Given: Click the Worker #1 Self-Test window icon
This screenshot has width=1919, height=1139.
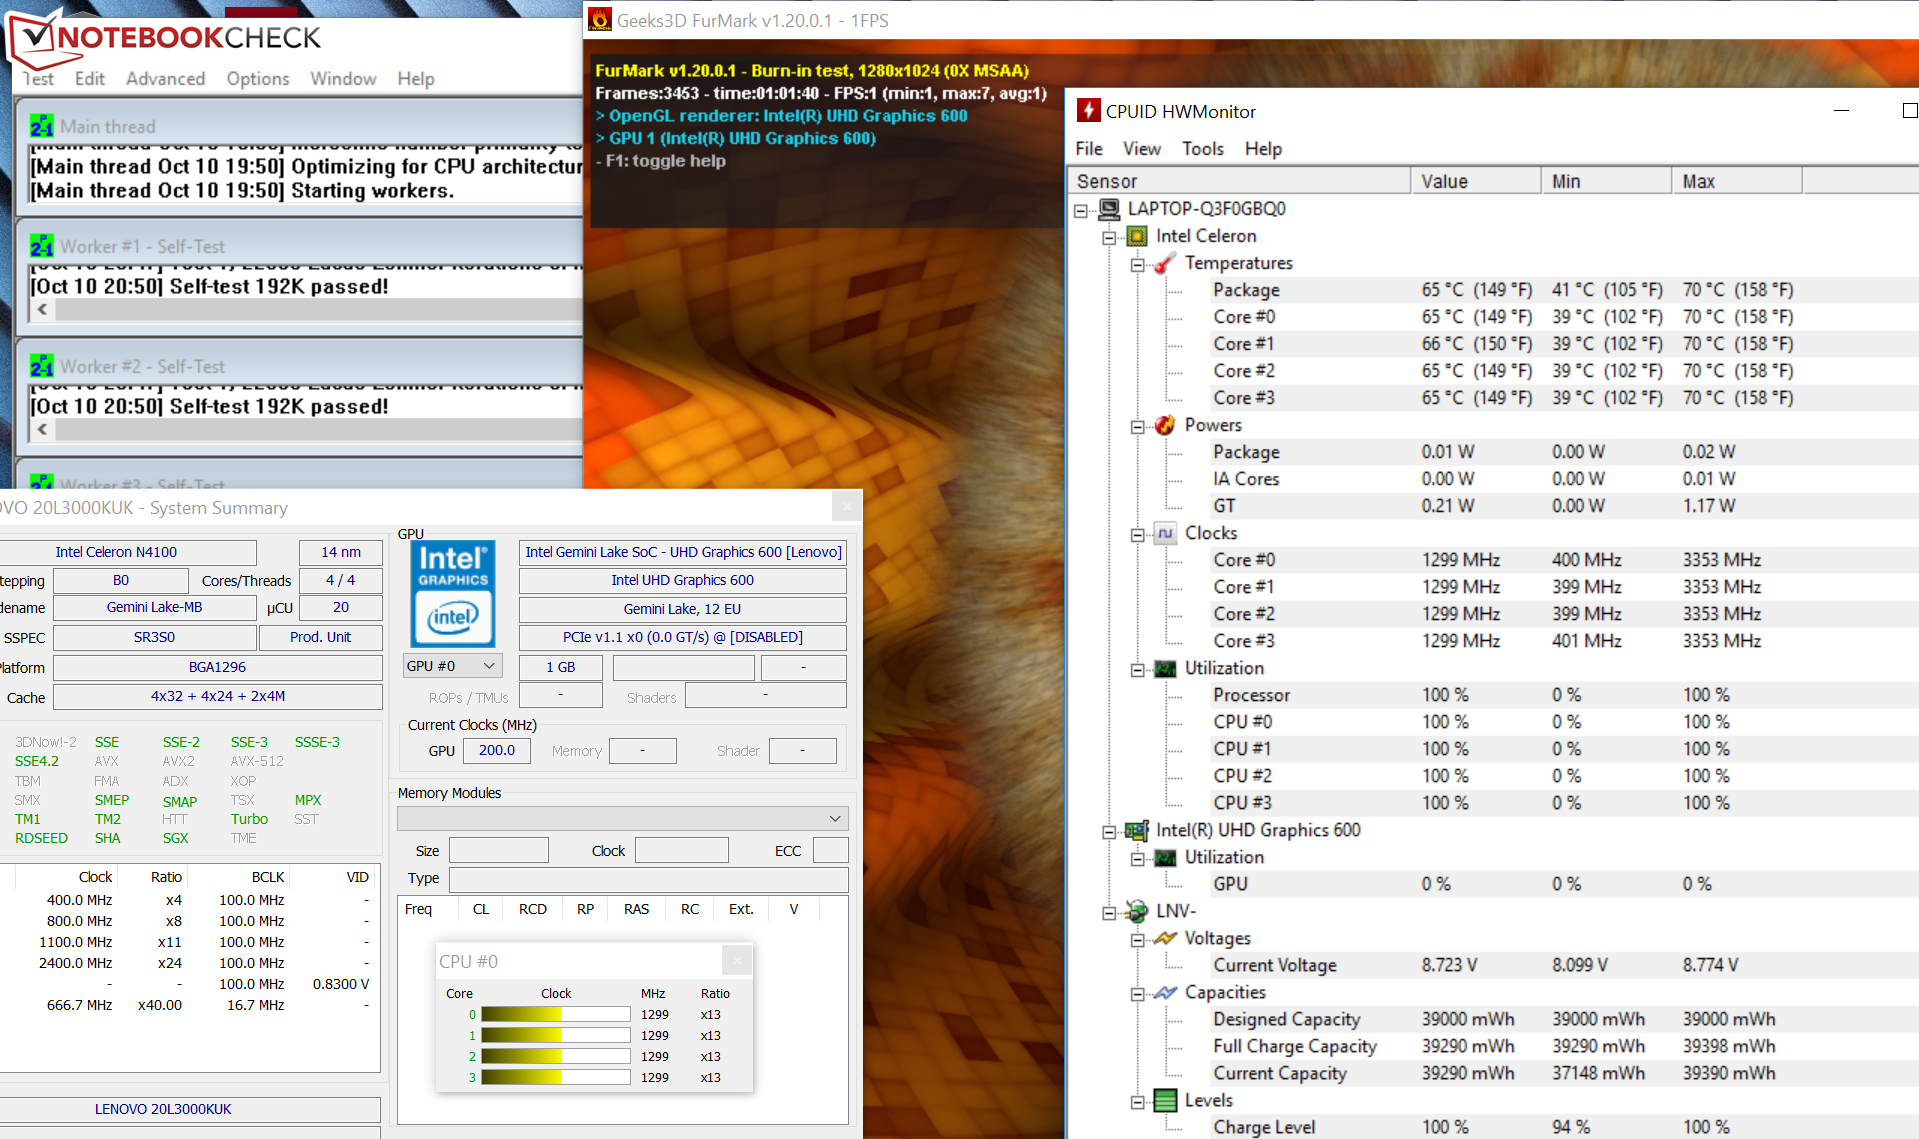Looking at the screenshot, I should (x=41, y=247).
